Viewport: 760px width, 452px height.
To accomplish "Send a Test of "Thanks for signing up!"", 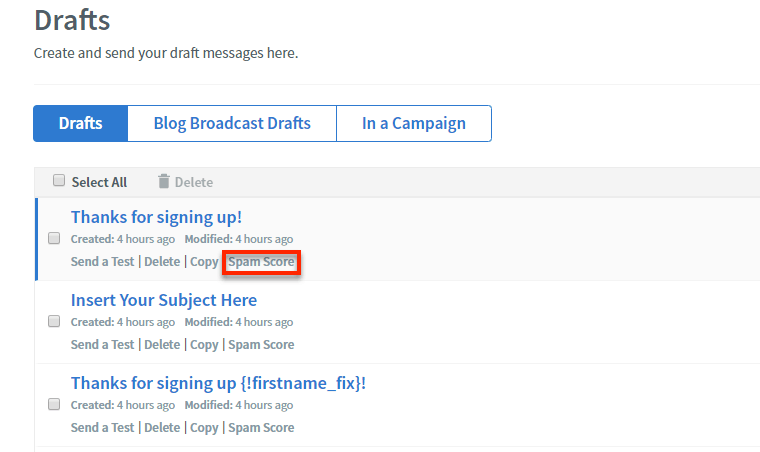I will point(102,262).
